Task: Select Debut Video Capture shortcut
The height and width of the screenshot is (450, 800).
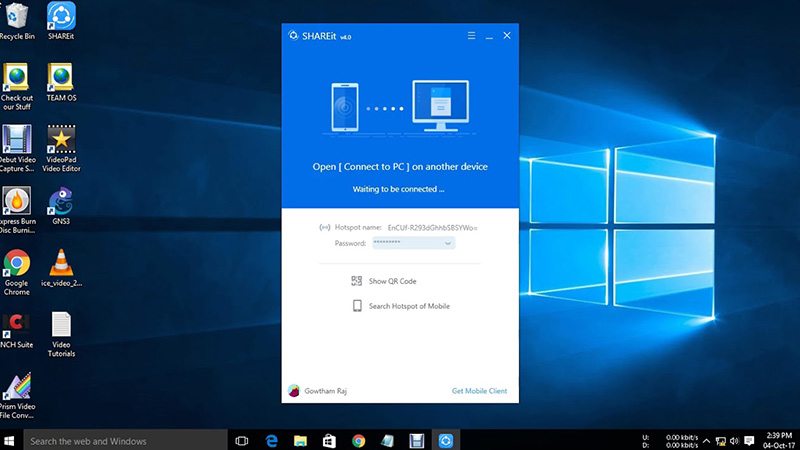Action: 17,148
